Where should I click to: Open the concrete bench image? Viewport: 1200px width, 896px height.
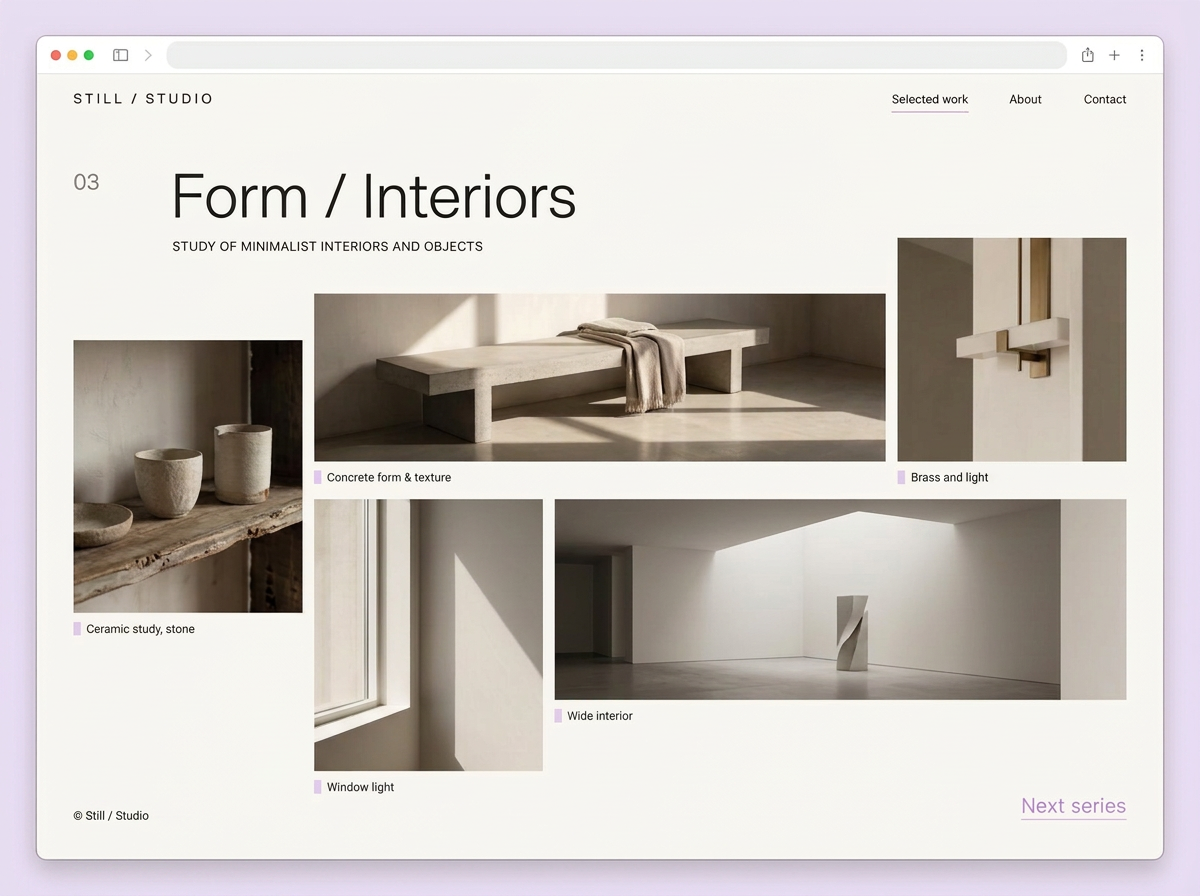pyautogui.click(x=600, y=377)
